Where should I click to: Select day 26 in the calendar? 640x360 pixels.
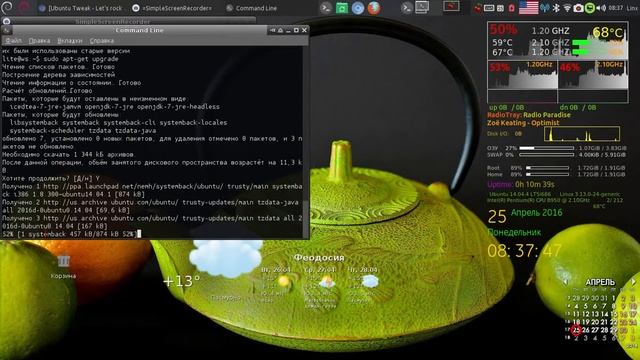tap(586, 330)
